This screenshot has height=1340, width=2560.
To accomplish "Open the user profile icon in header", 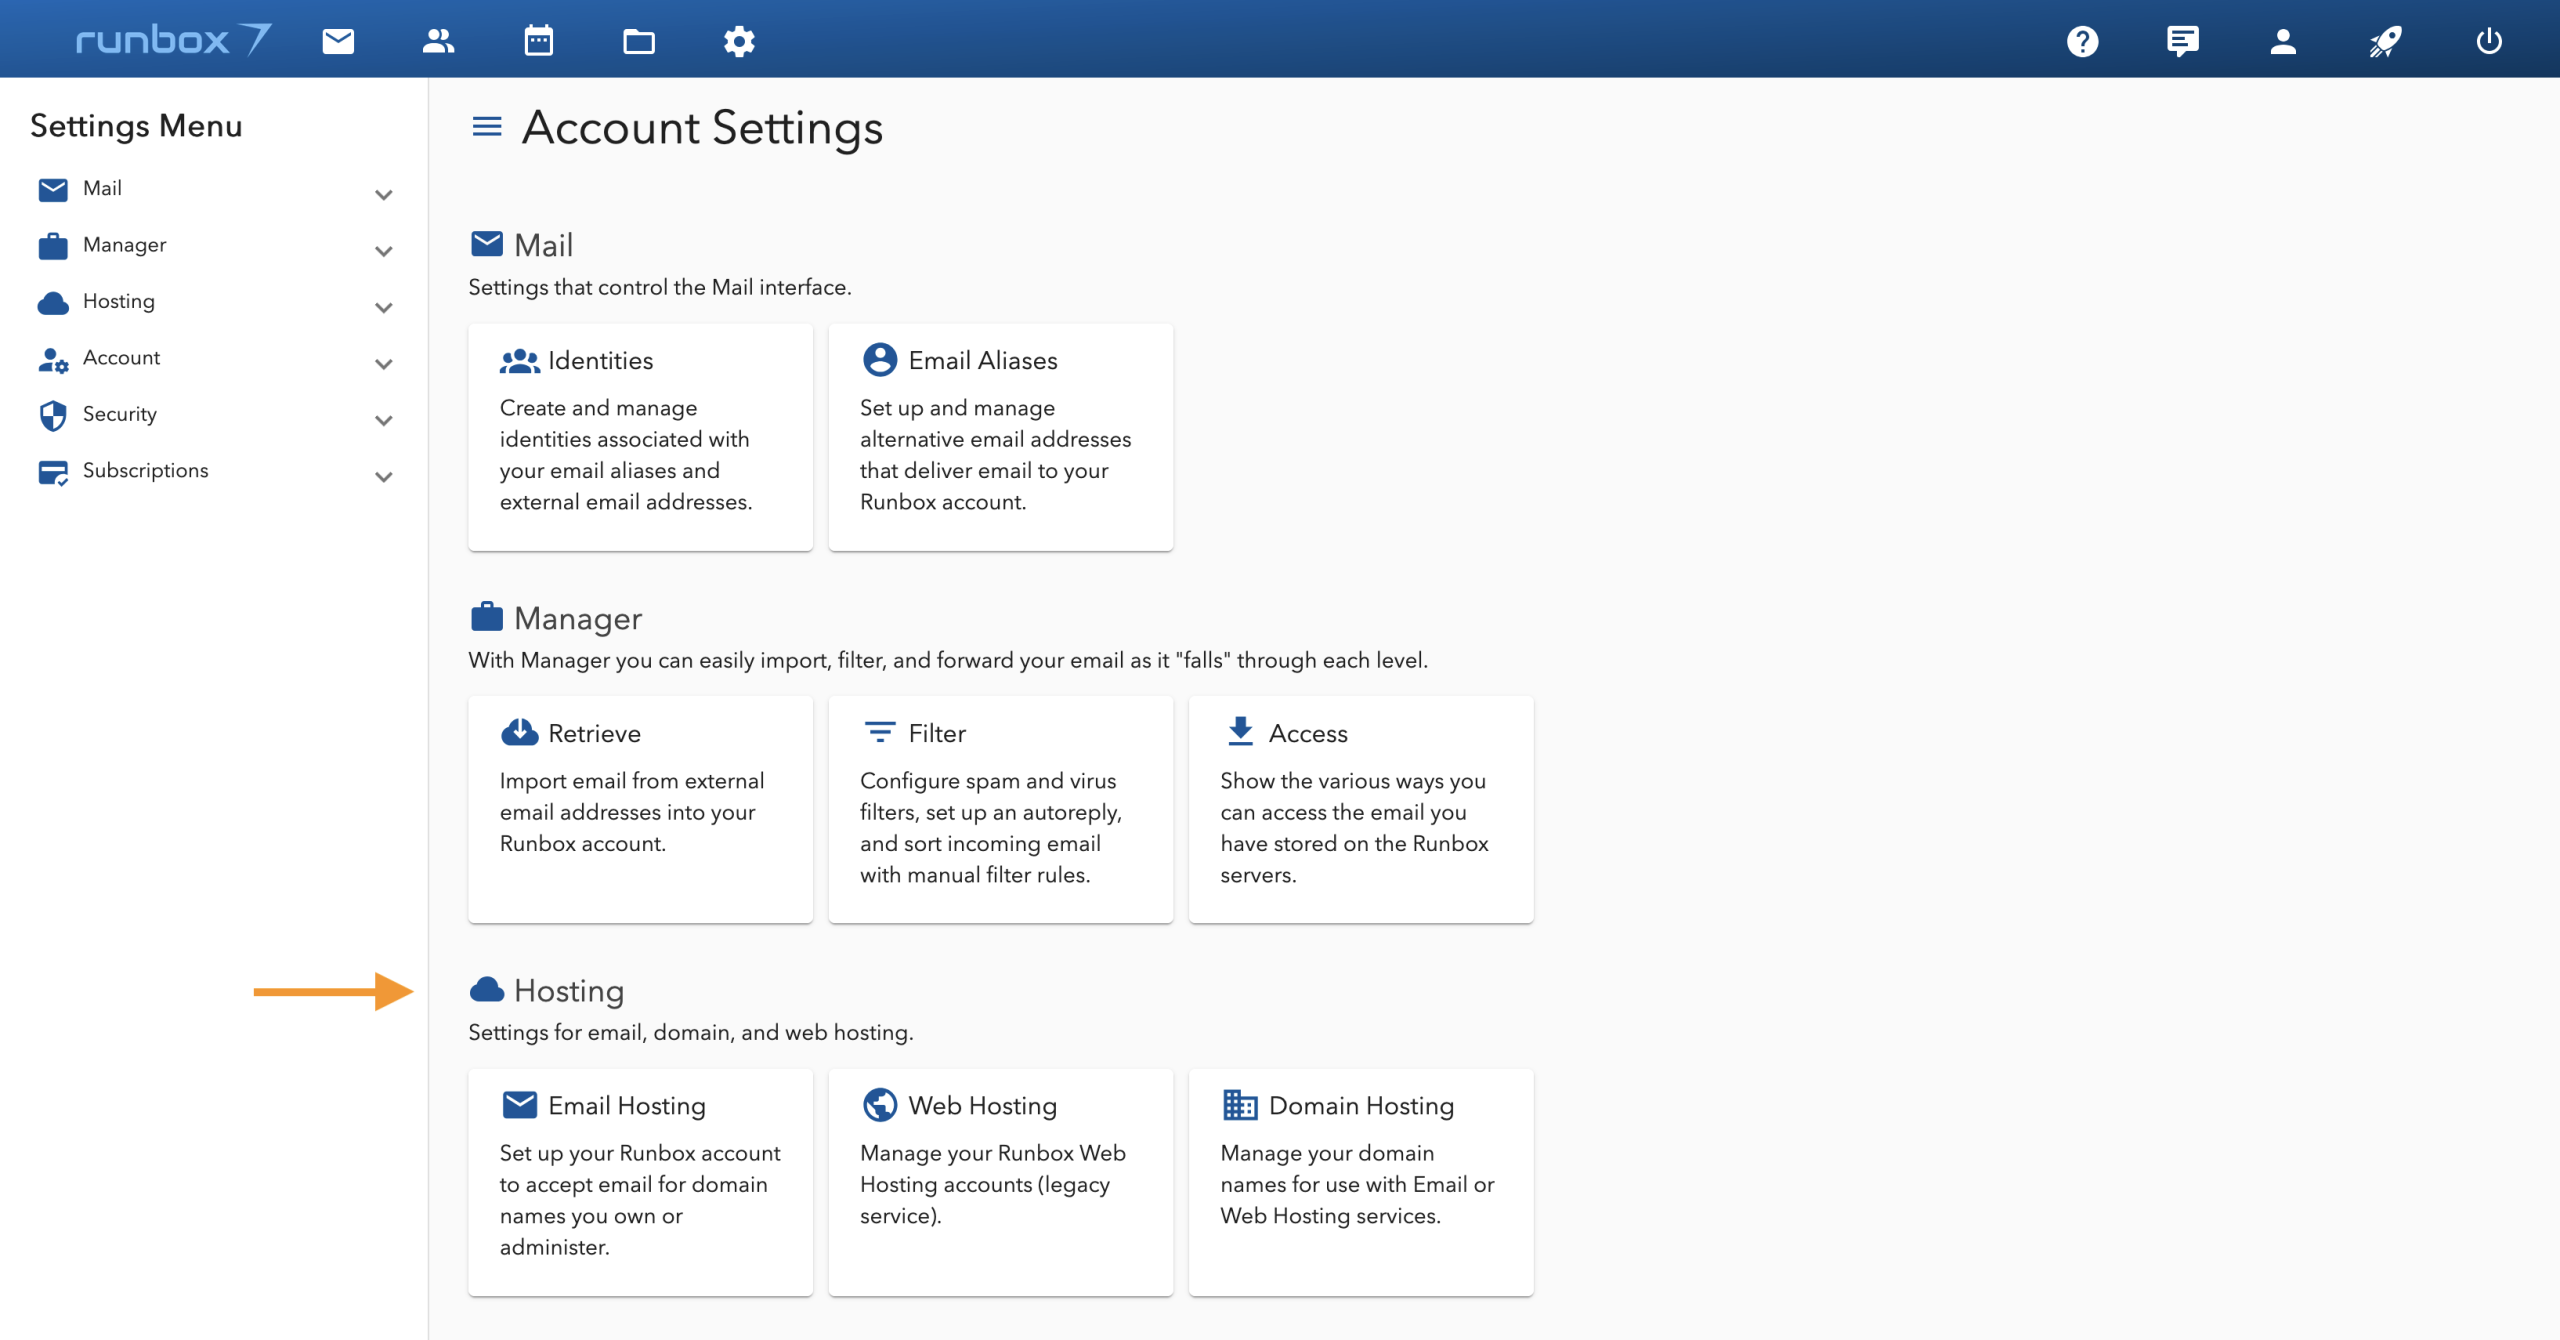I will click(x=2283, y=41).
